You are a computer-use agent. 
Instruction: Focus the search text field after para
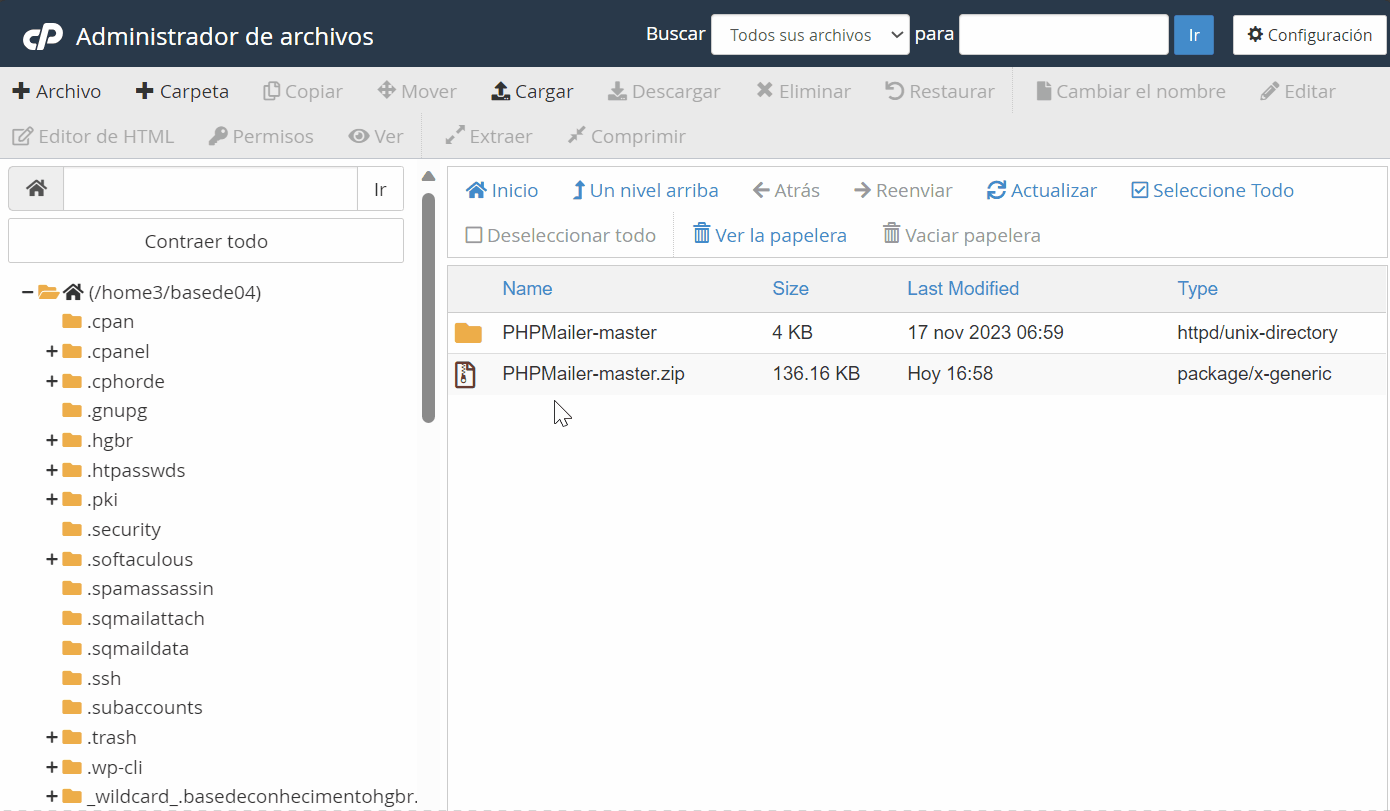pos(1064,35)
